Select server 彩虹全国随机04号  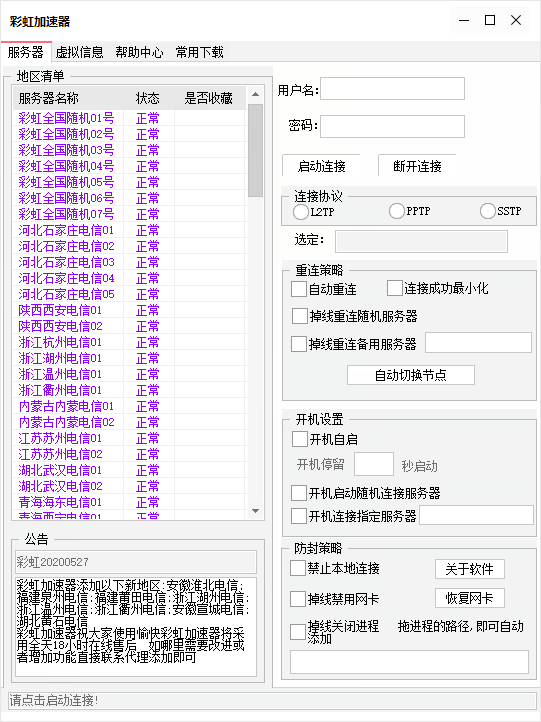click(x=66, y=166)
